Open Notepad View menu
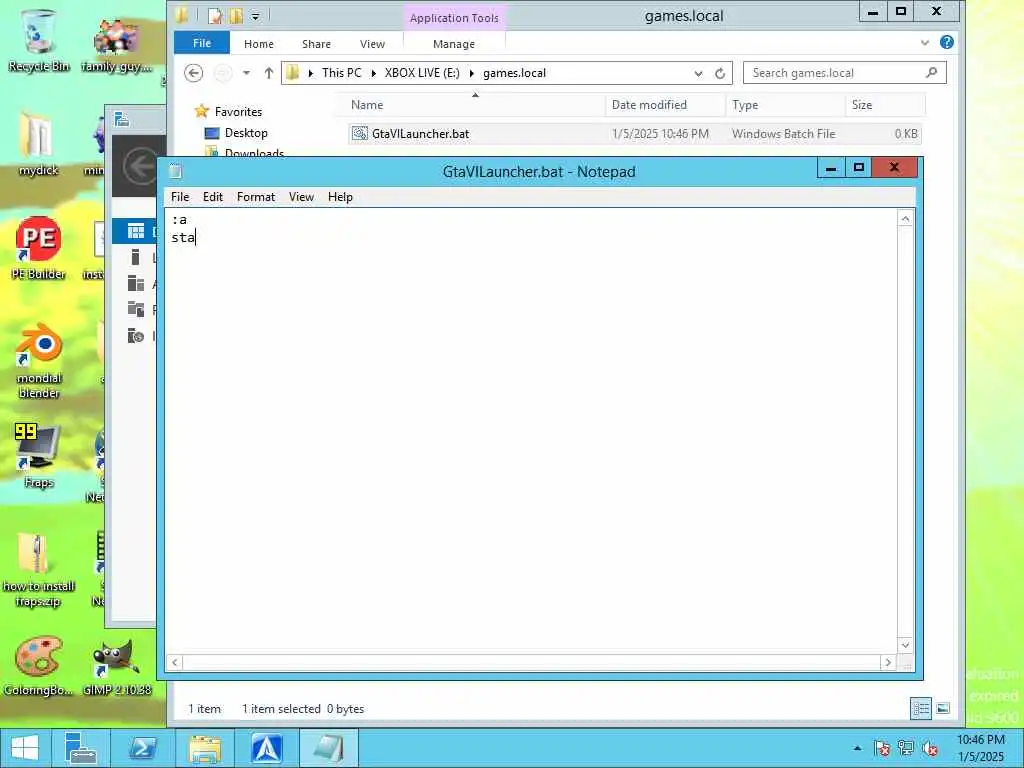 coord(301,197)
